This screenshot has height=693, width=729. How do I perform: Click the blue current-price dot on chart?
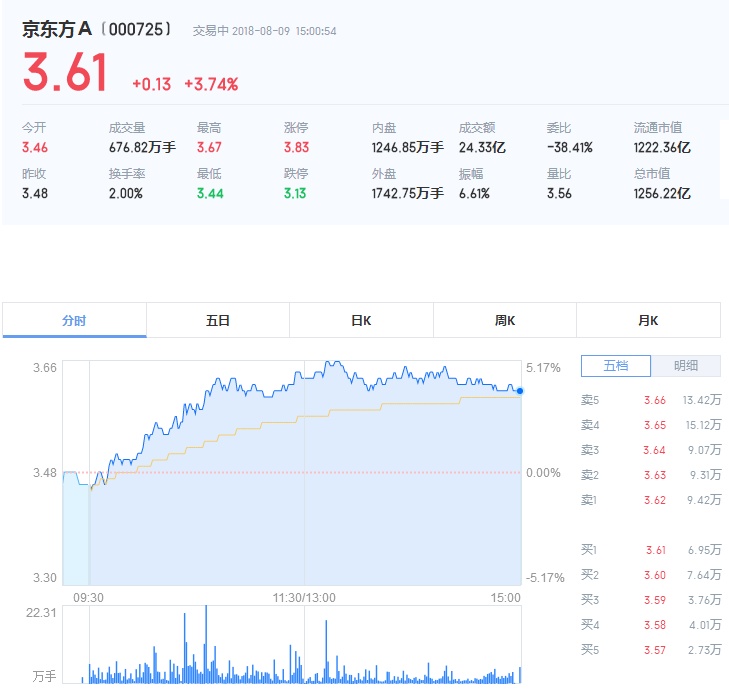tap(520, 391)
